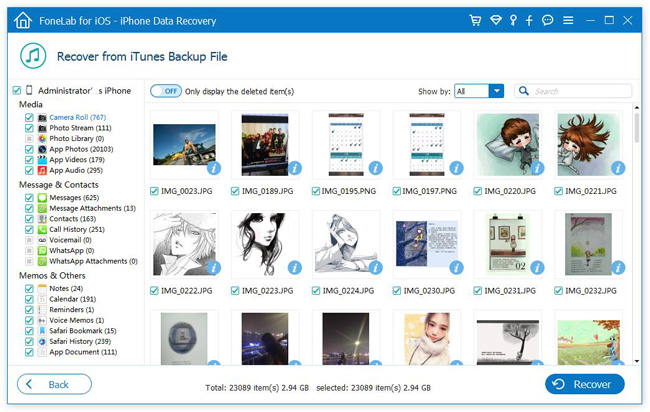Uncheck the IMG_0189.JPG checkbox
The width and height of the screenshot is (650, 412).
(x=235, y=191)
